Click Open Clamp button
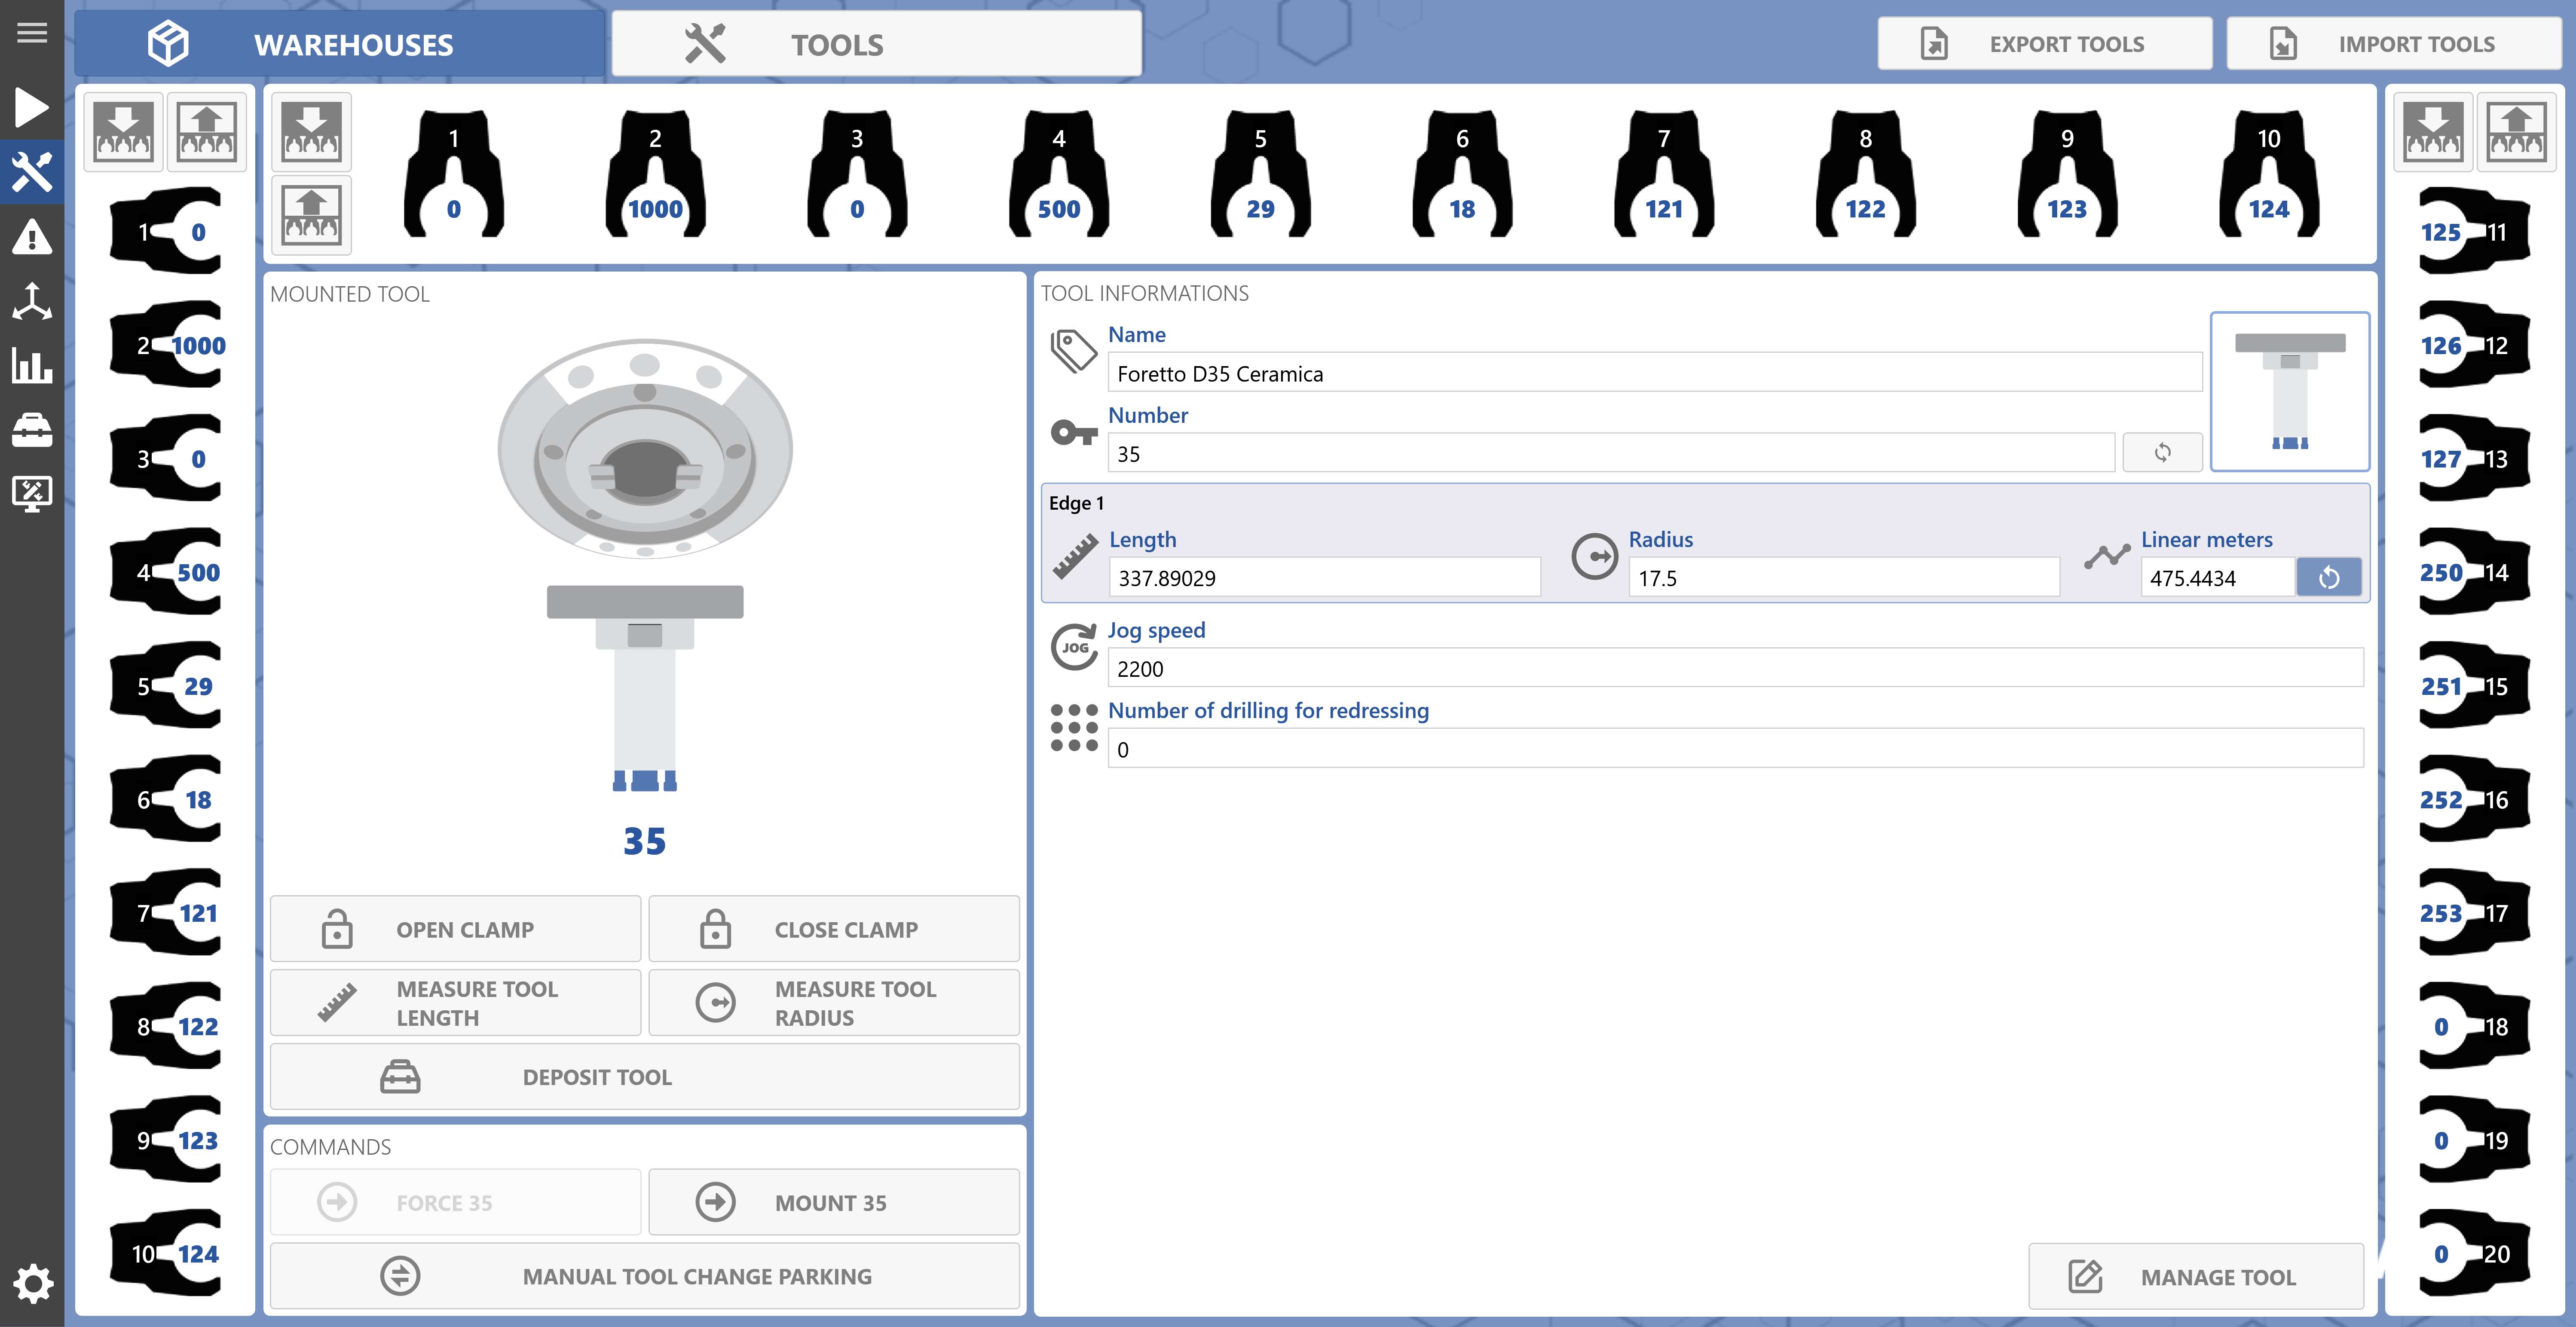Screen dimensions: 2576x1327 pyautogui.click(x=455, y=929)
